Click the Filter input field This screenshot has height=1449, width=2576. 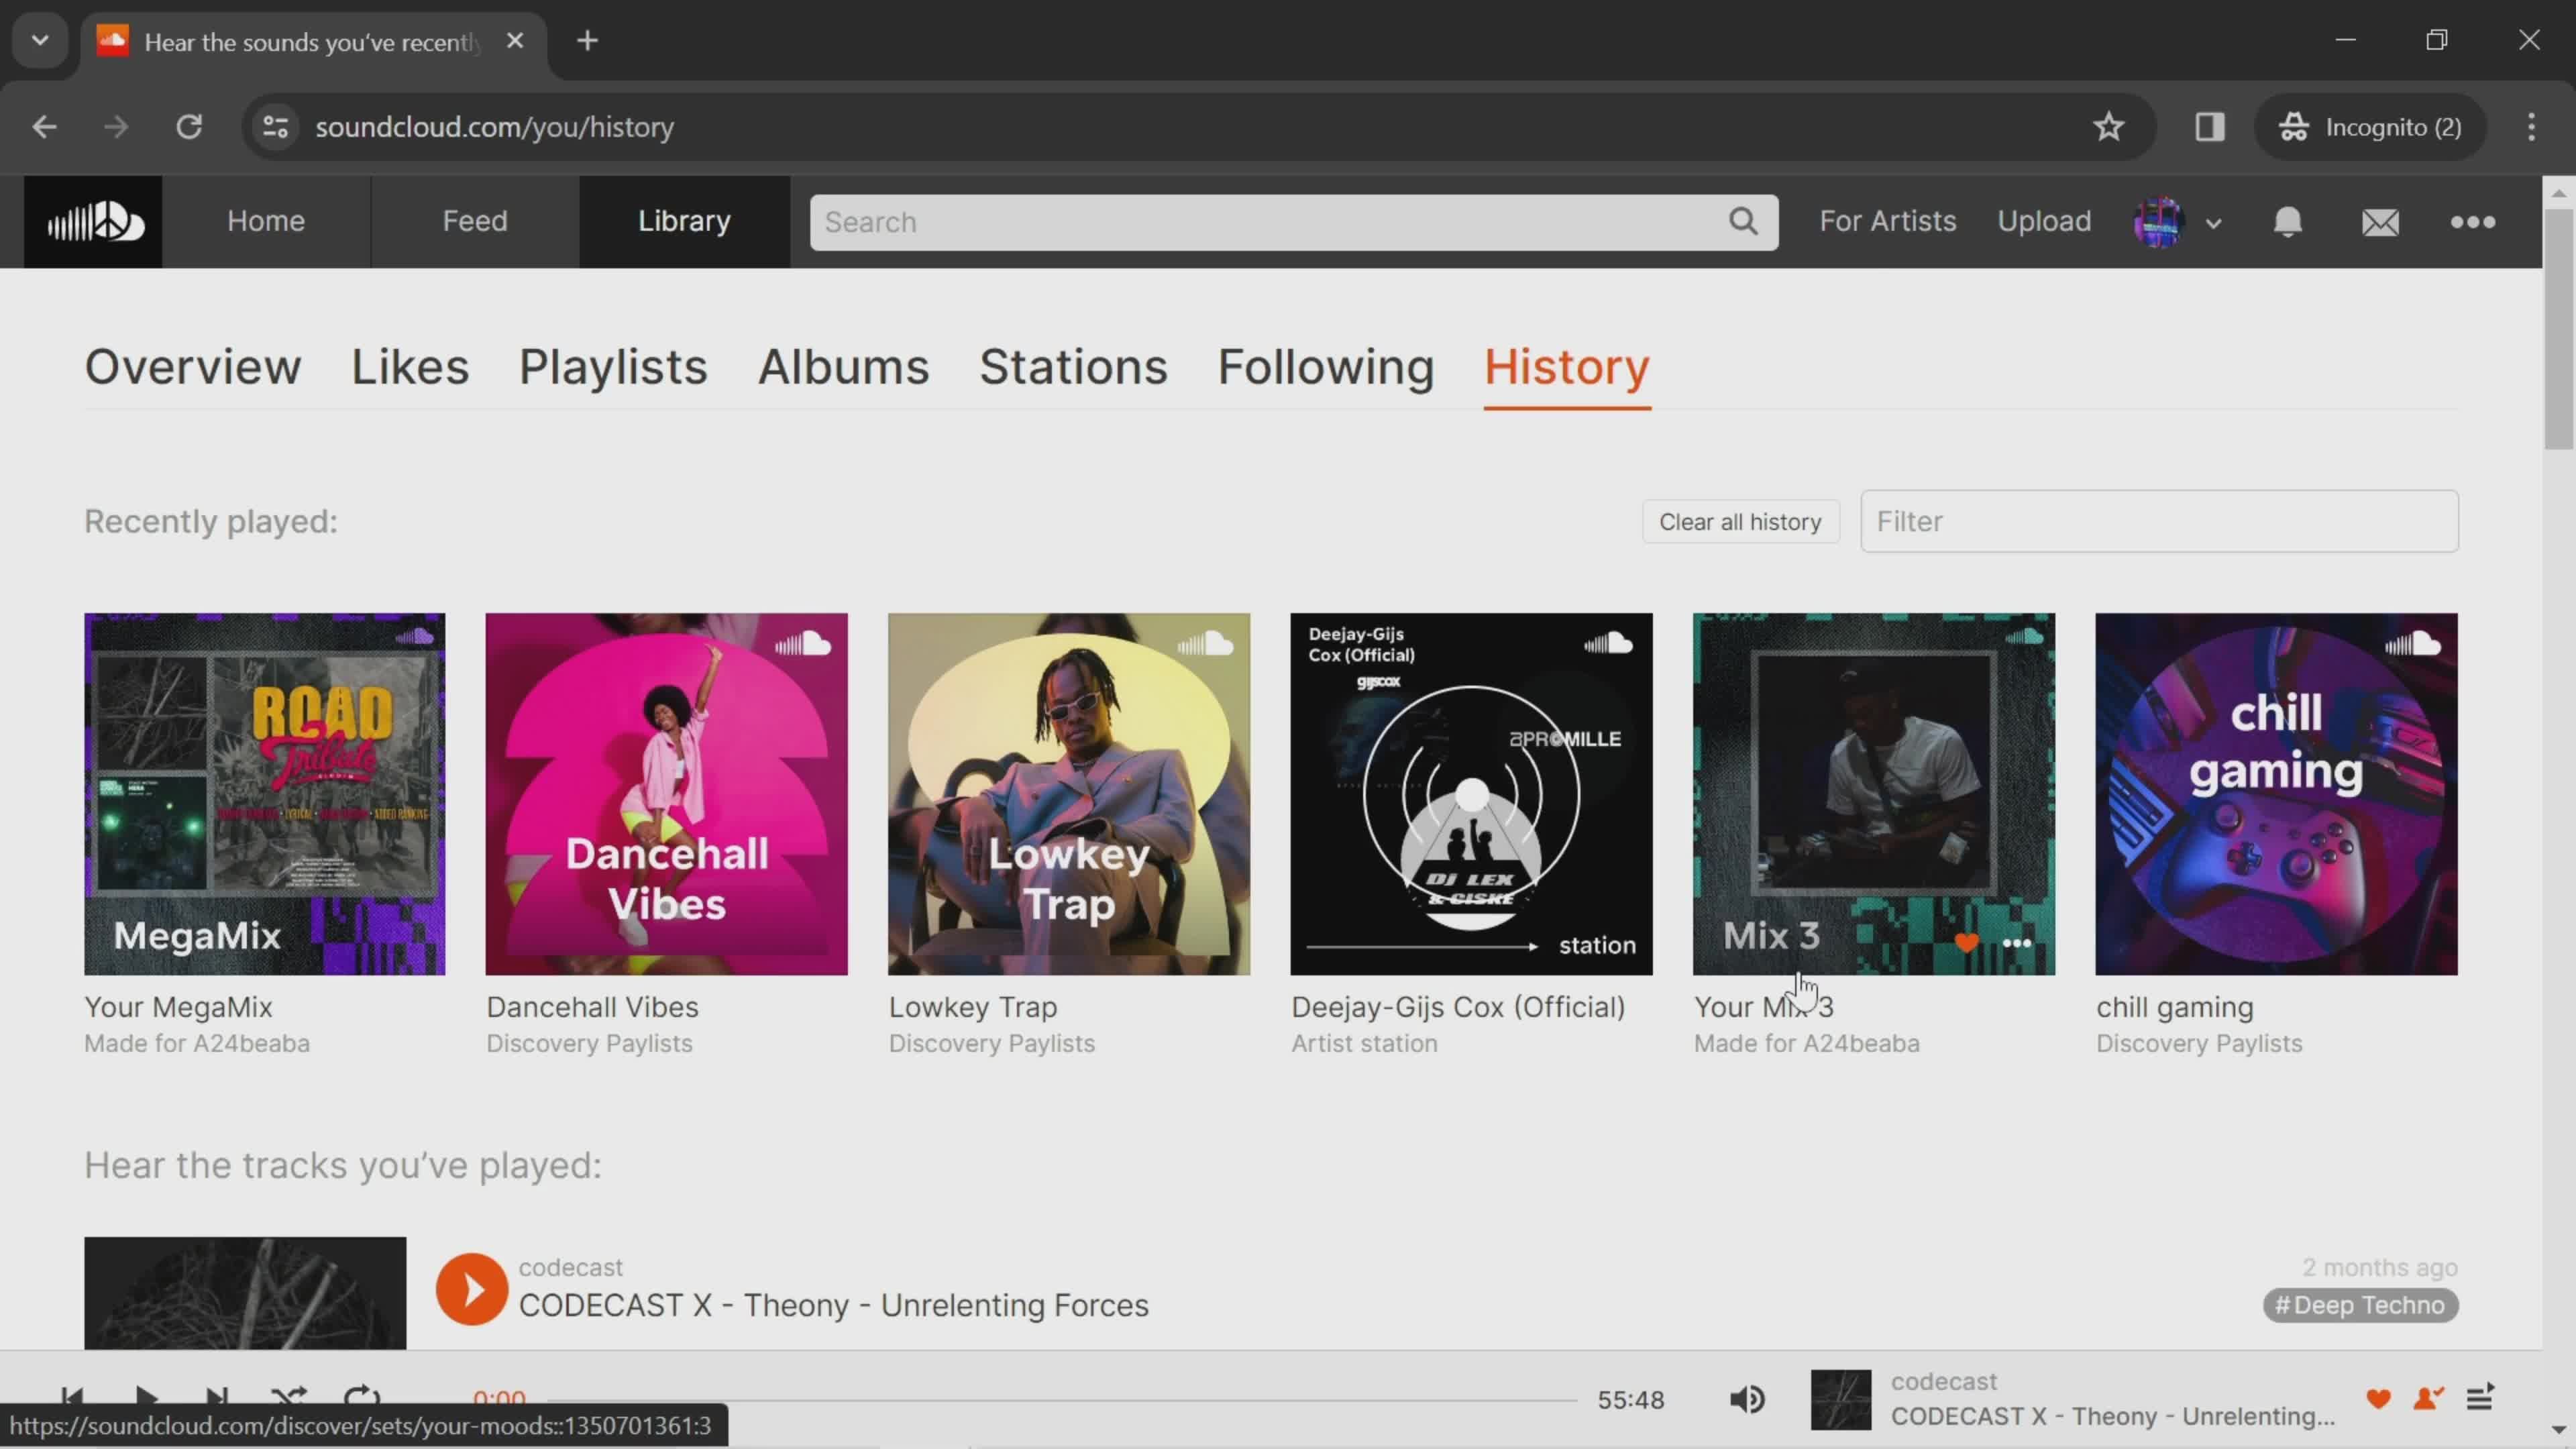[2160, 520]
